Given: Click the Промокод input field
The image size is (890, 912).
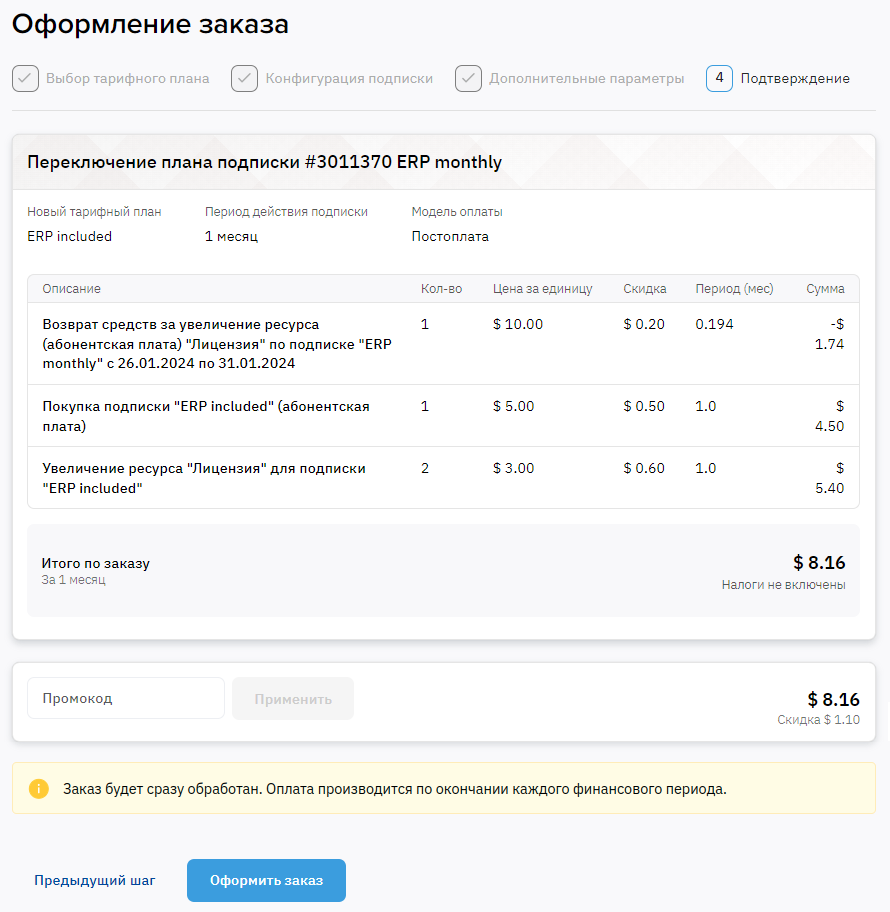Looking at the screenshot, I should point(126,698).
